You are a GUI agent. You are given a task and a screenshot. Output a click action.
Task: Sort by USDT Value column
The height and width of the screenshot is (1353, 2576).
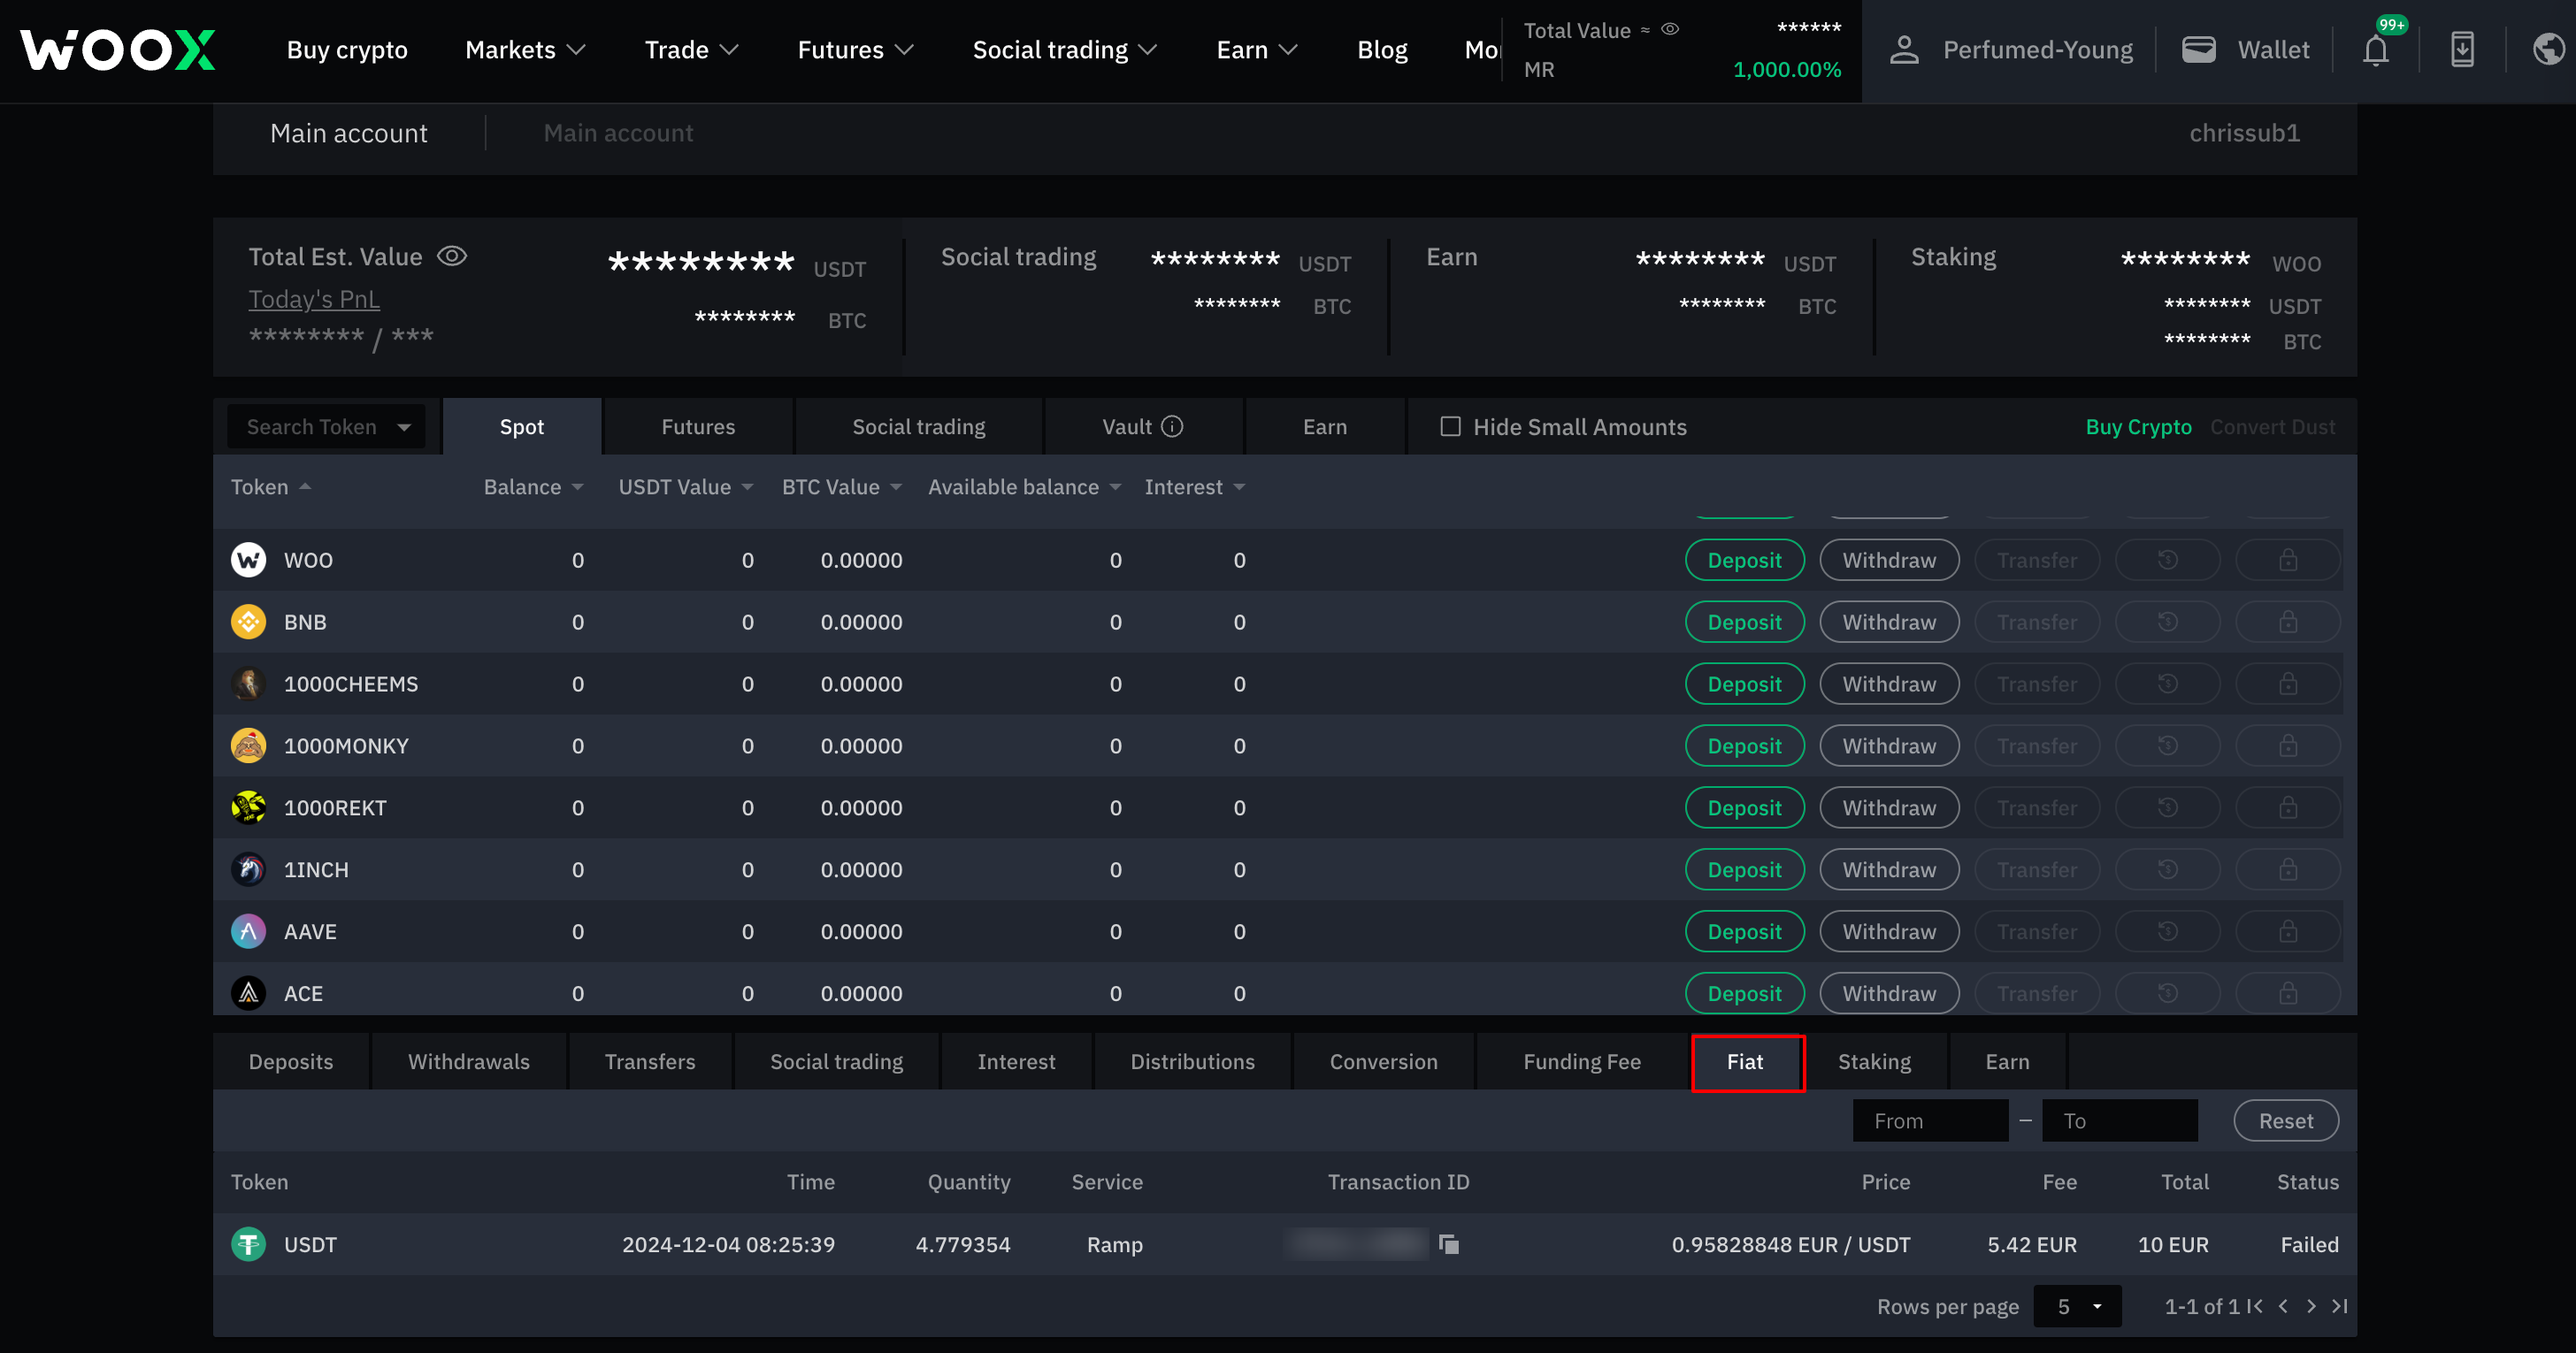coord(686,487)
